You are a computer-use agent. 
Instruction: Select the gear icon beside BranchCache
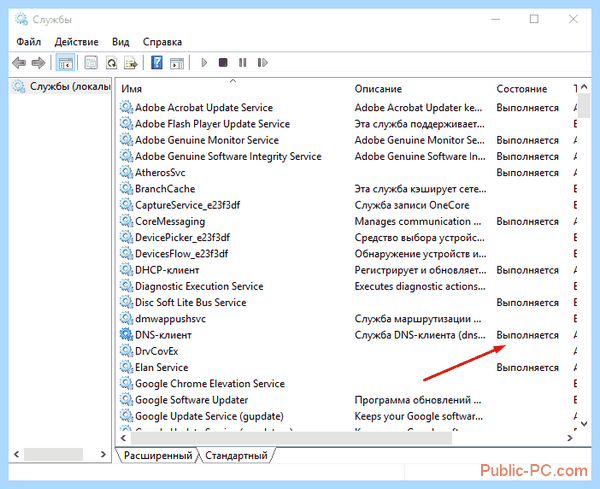pos(126,189)
